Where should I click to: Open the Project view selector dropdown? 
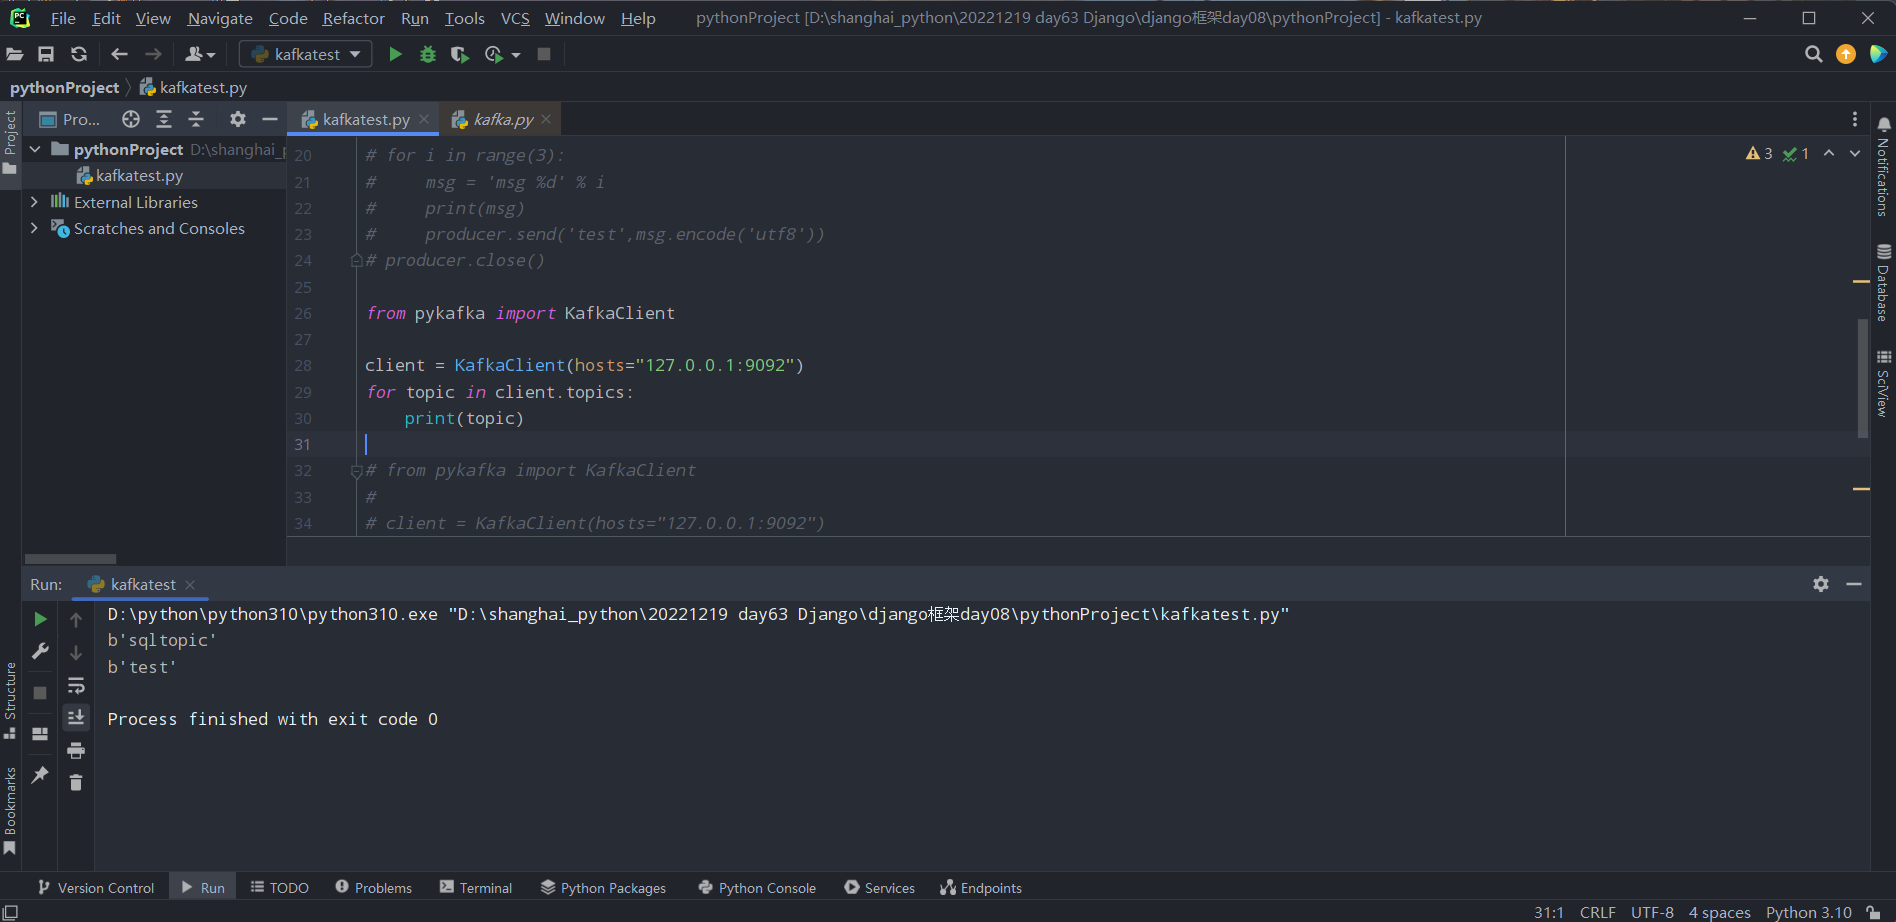(69, 119)
